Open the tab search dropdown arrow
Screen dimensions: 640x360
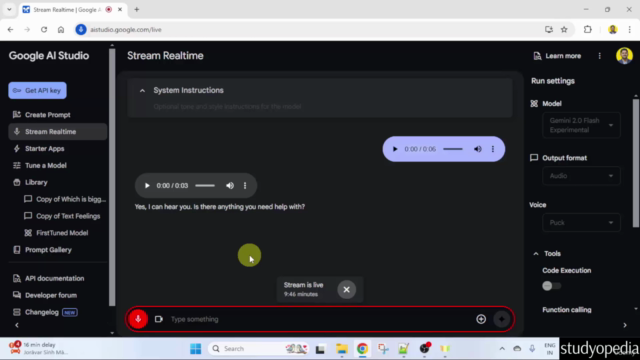click(x=9, y=9)
